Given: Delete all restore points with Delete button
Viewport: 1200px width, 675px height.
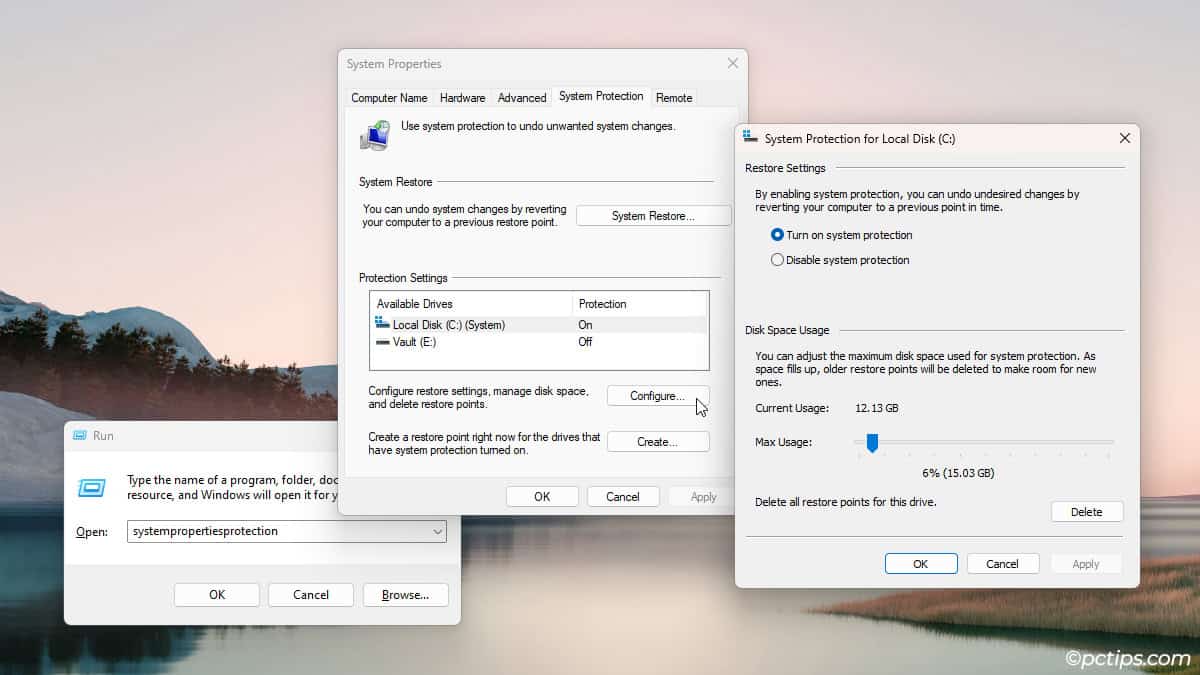Looking at the screenshot, I should point(1086,512).
